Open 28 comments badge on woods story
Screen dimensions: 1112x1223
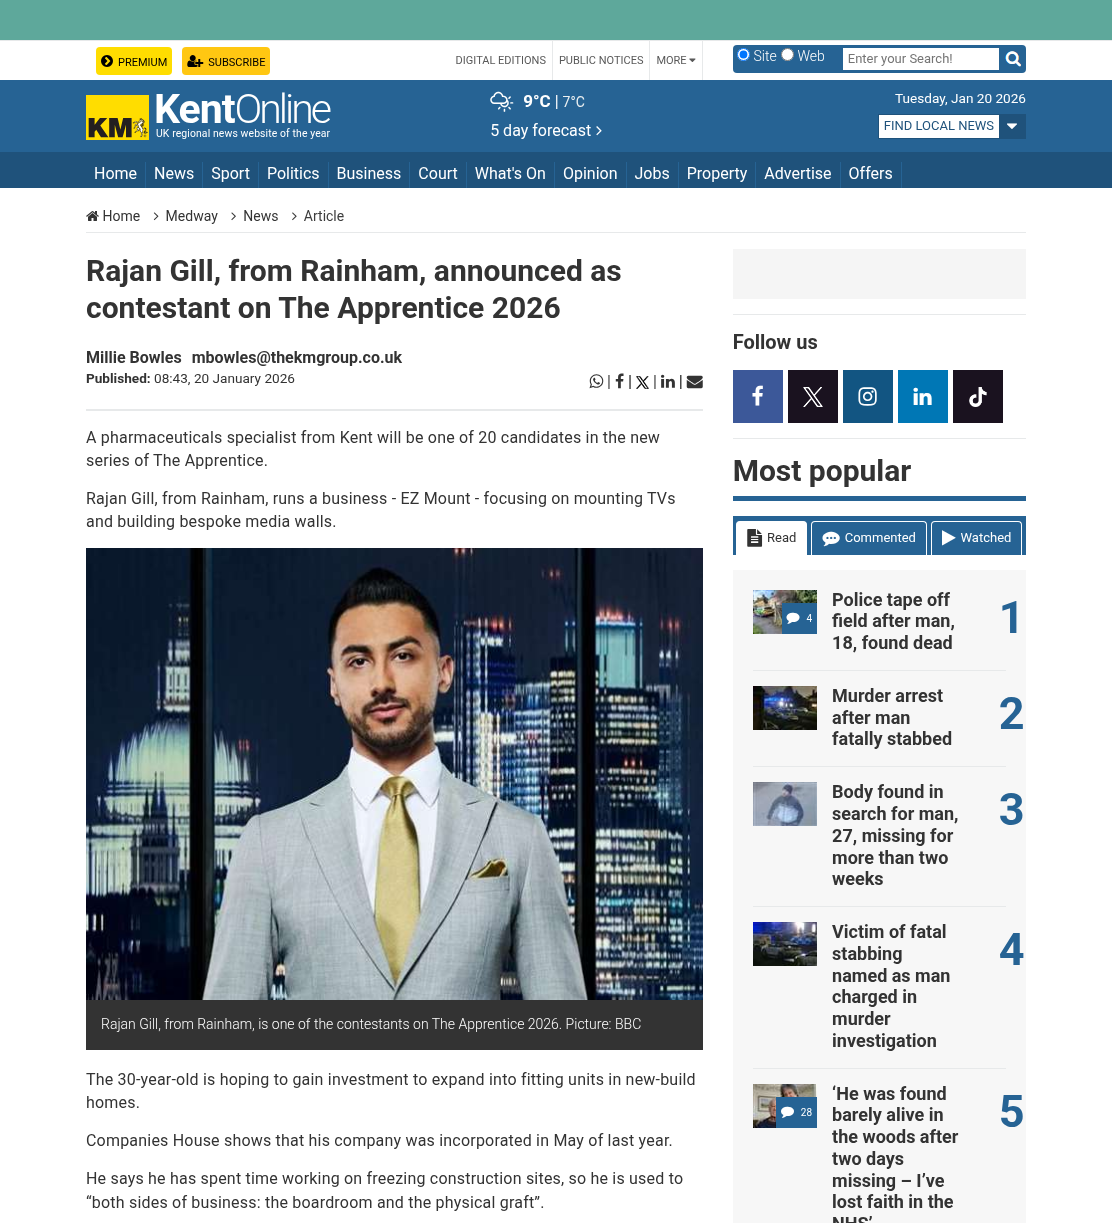[796, 1112]
